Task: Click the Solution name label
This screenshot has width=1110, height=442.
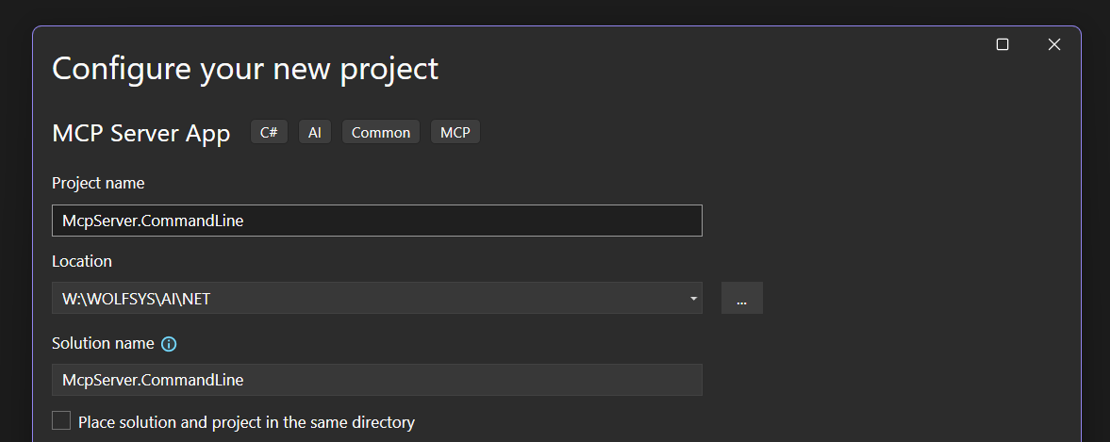Action: 103,343
